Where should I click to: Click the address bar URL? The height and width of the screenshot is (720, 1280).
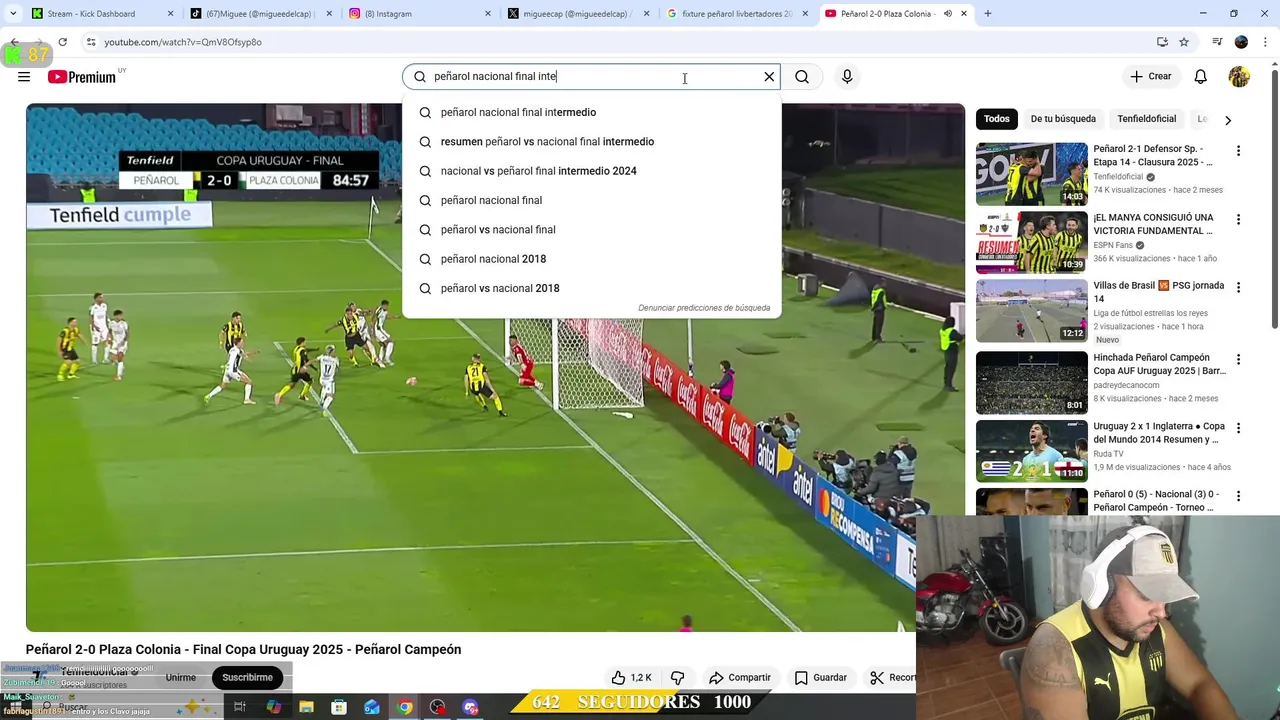(183, 42)
